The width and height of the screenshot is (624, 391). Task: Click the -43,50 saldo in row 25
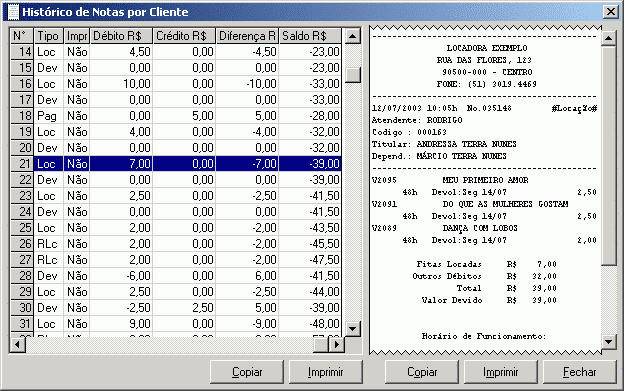[x=310, y=228]
